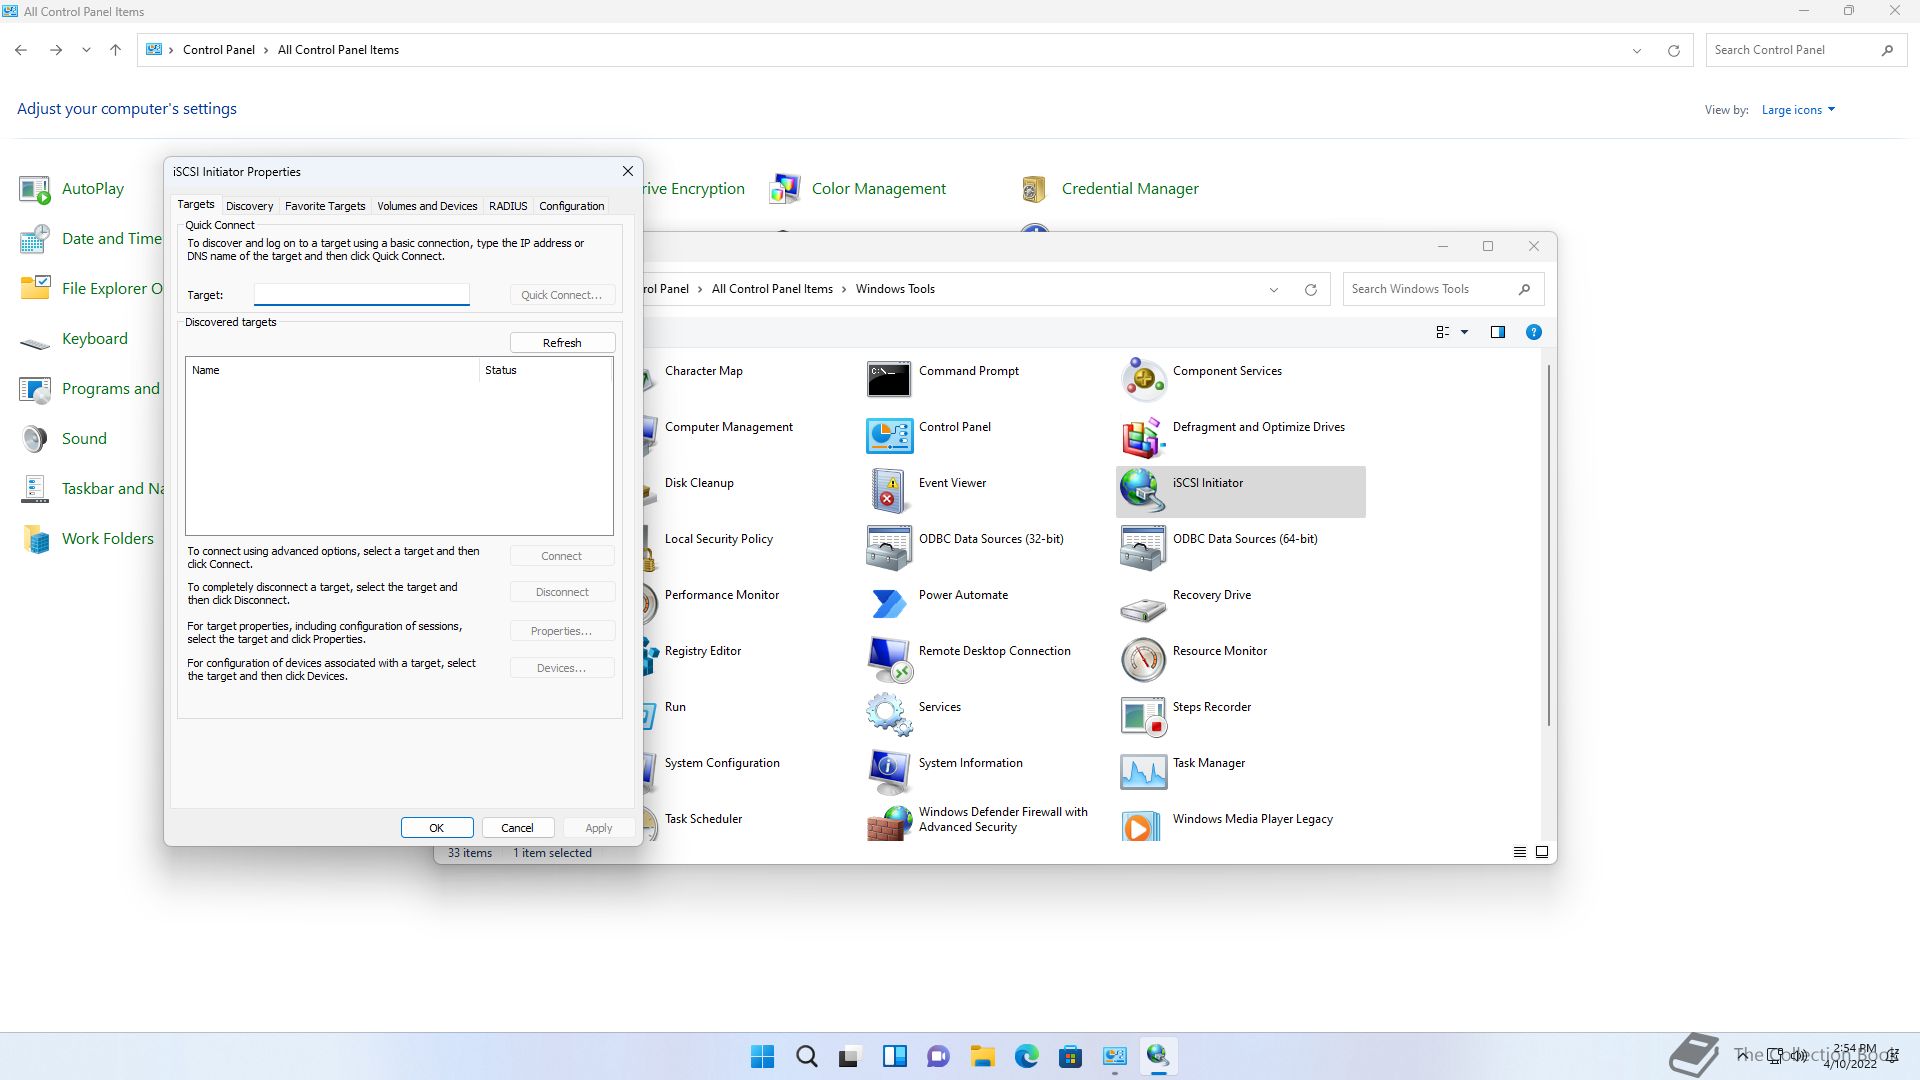This screenshot has width=1920, height=1080.
Task: Launch Task Manager icon
Action: (x=1143, y=771)
